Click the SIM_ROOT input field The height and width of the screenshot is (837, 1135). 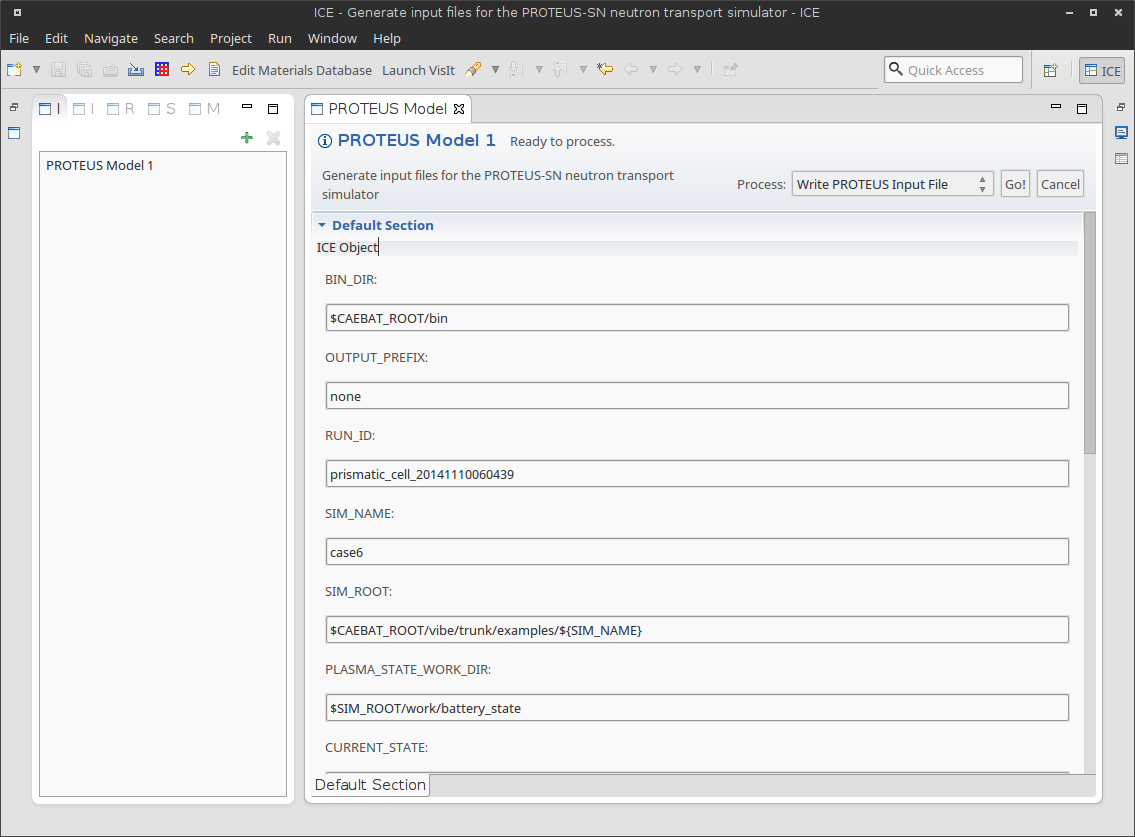click(x=697, y=630)
